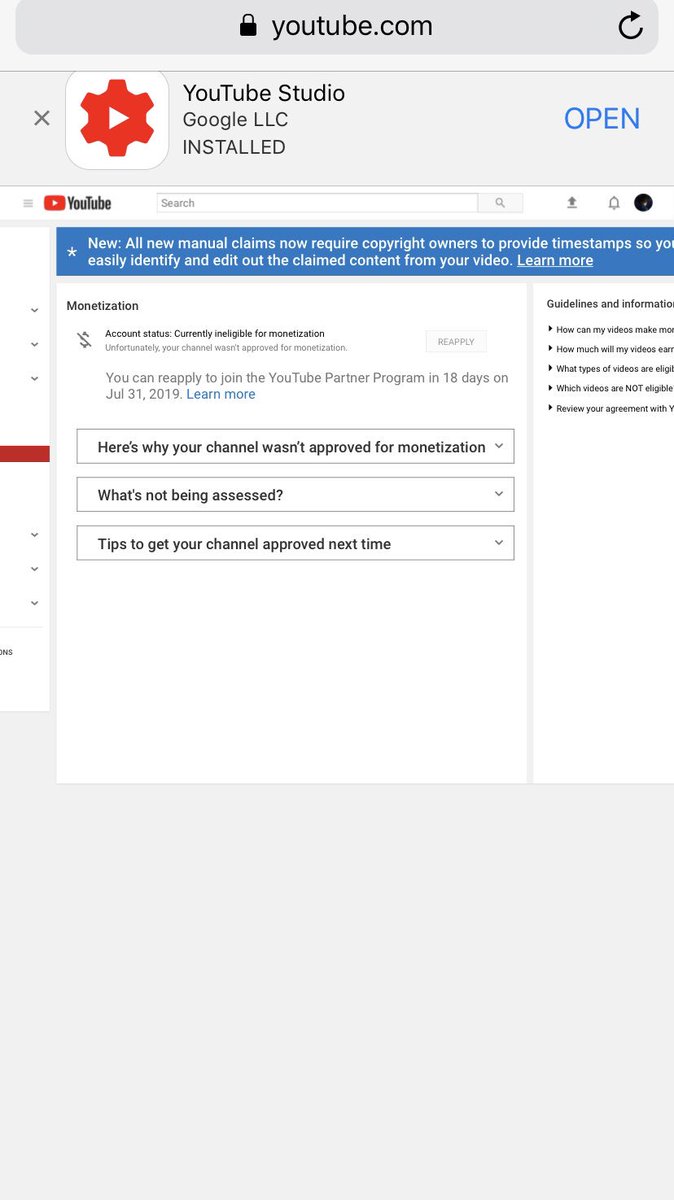Click the crossed-out dollar monetization icon

tap(85, 340)
